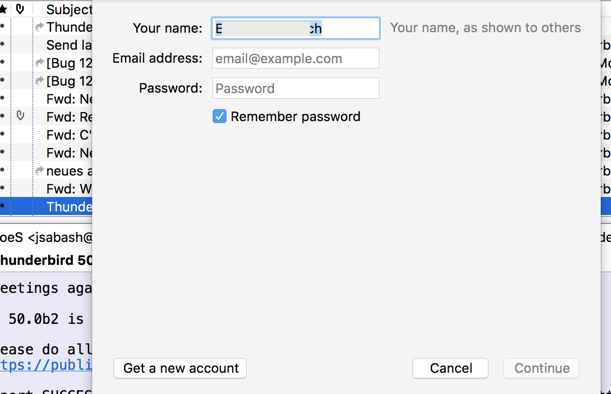The image size is (611, 394).
Task: Click the Your name text field
Action: coord(296,28)
